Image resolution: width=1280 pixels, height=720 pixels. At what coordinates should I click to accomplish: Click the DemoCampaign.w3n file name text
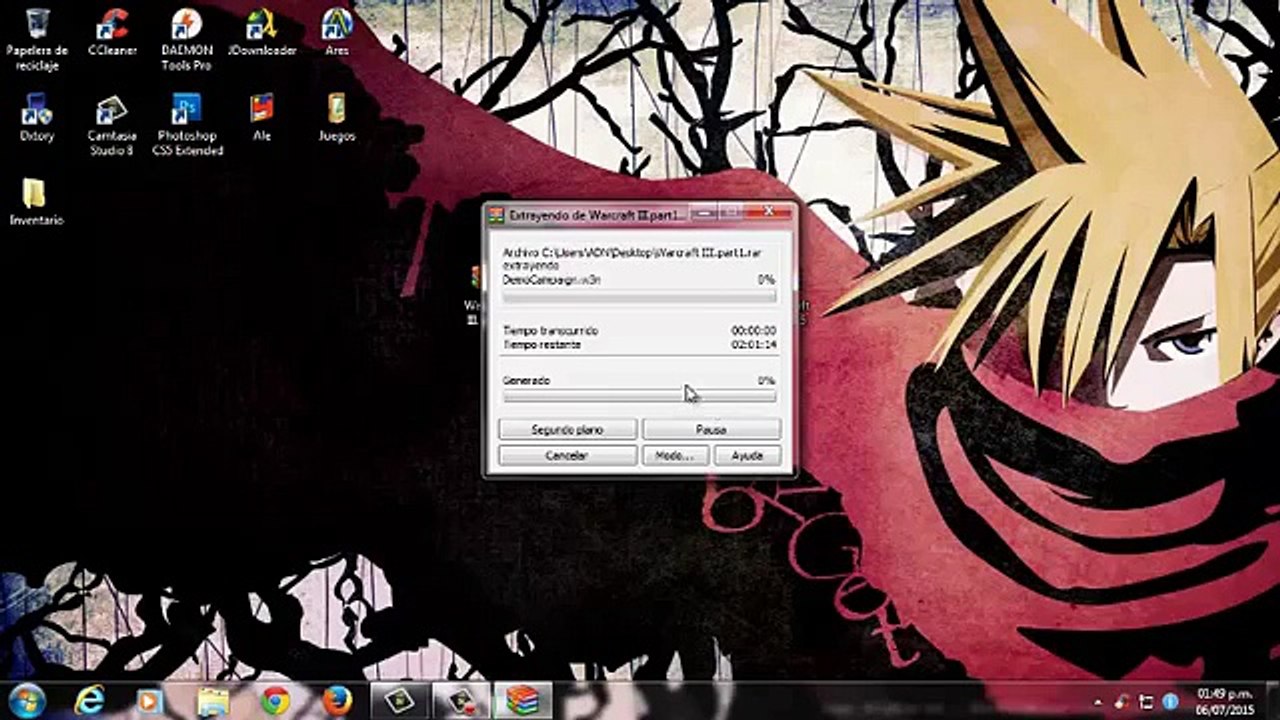coord(552,281)
